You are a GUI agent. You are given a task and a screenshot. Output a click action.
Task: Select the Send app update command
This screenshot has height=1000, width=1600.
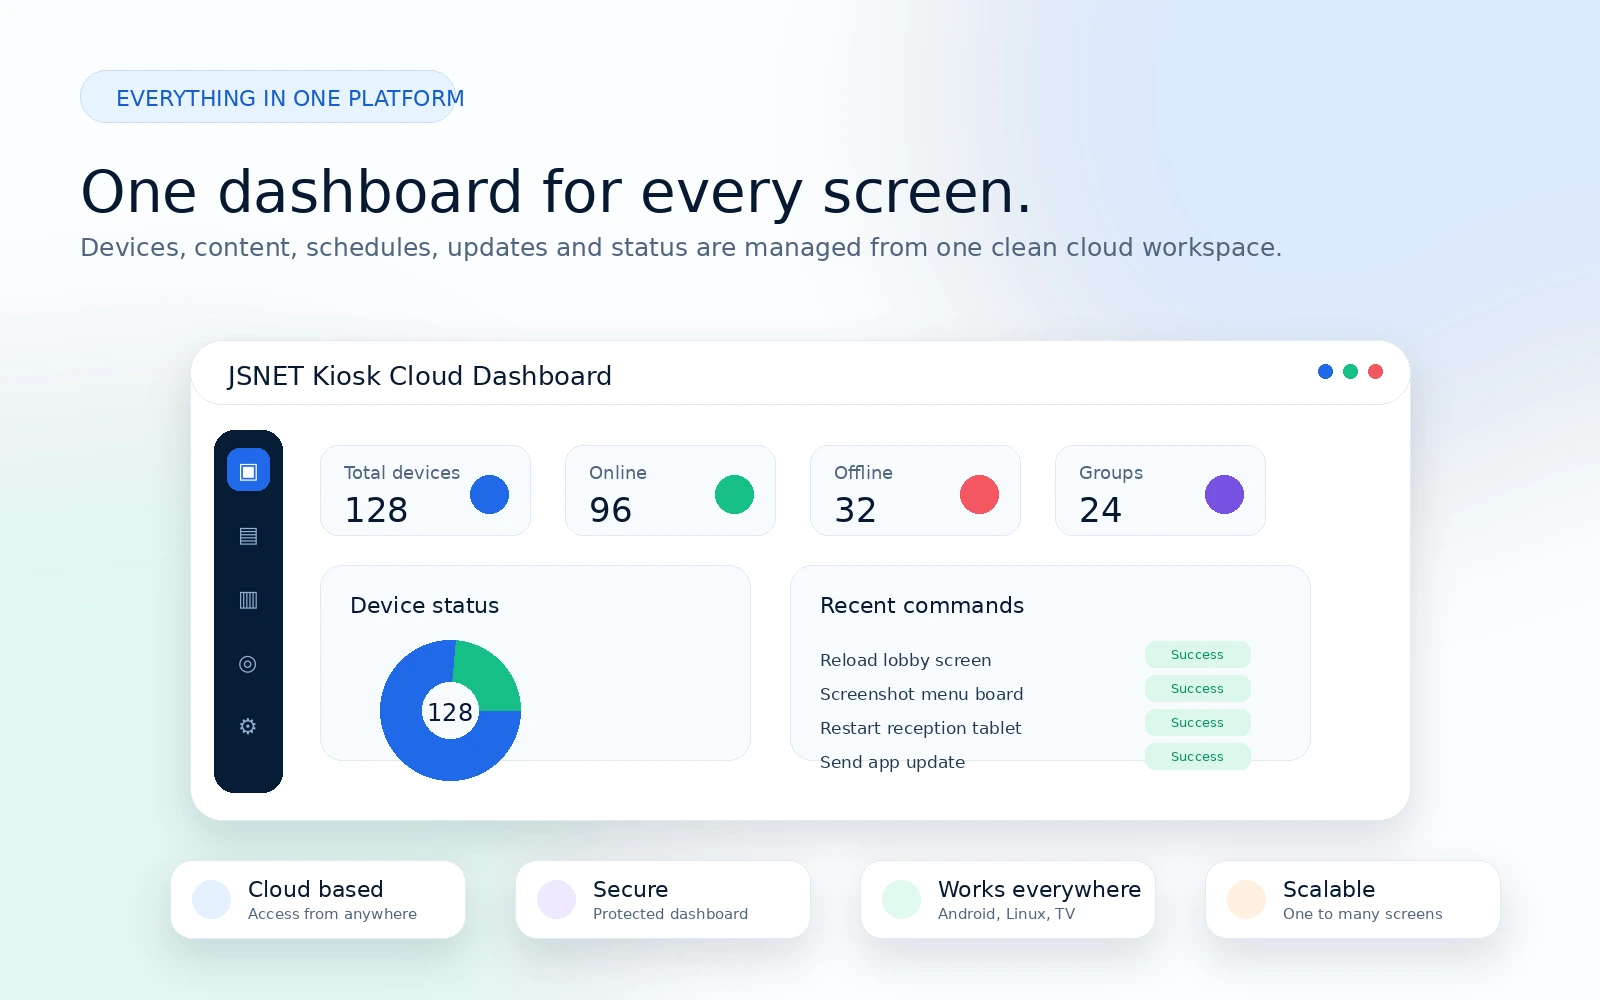tap(892, 762)
